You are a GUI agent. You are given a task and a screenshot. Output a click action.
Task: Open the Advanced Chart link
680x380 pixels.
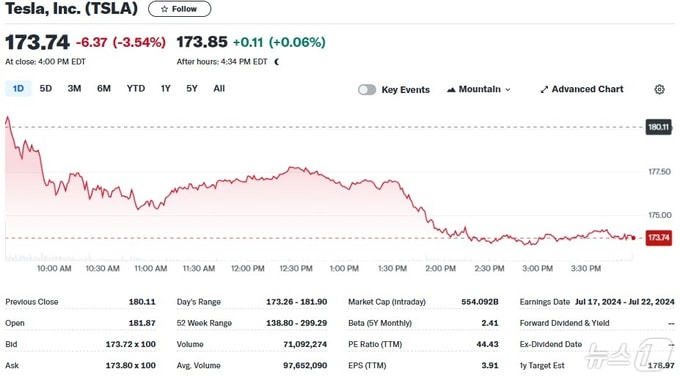click(x=582, y=89)
